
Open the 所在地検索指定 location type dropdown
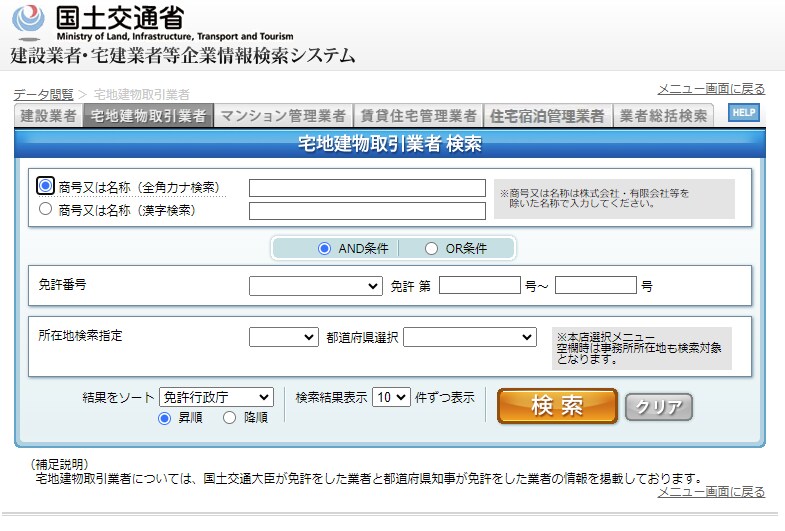coord(284,337)
